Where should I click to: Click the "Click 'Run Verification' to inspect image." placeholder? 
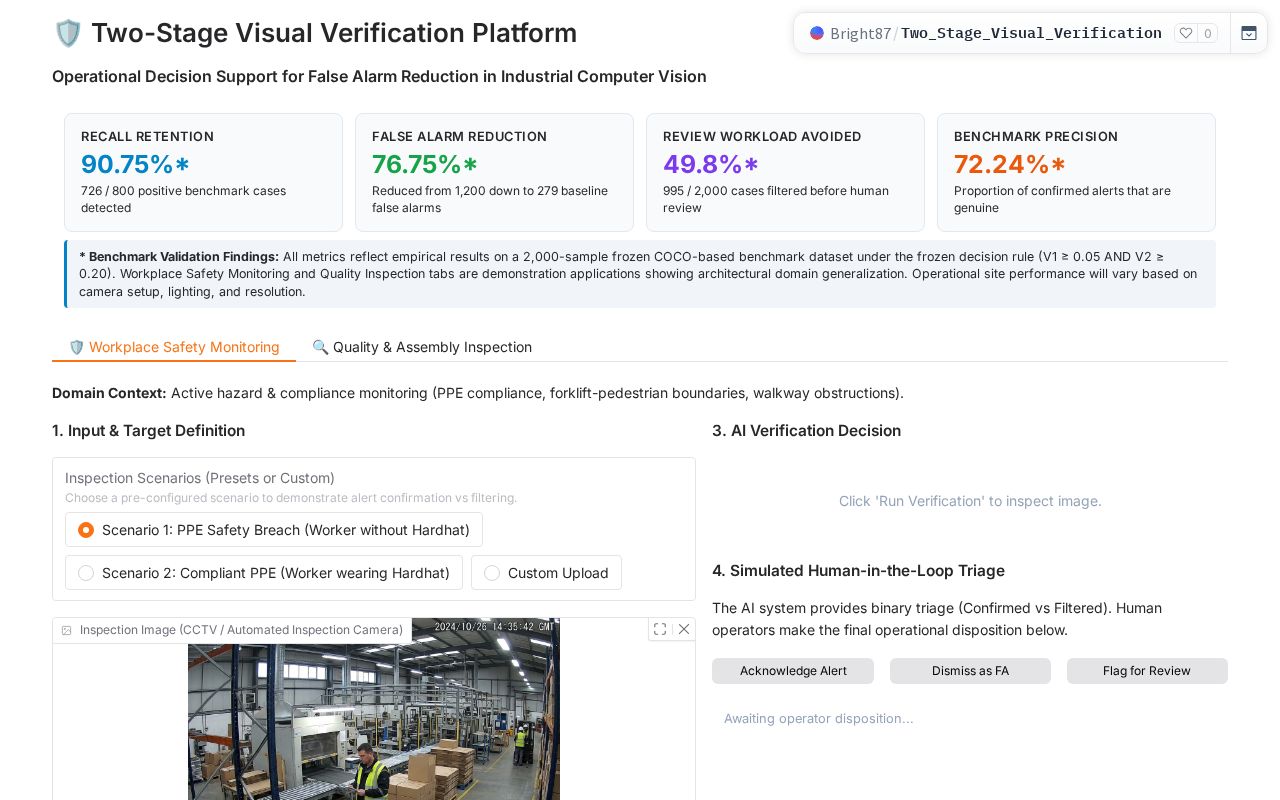click(x=970, y=501)
